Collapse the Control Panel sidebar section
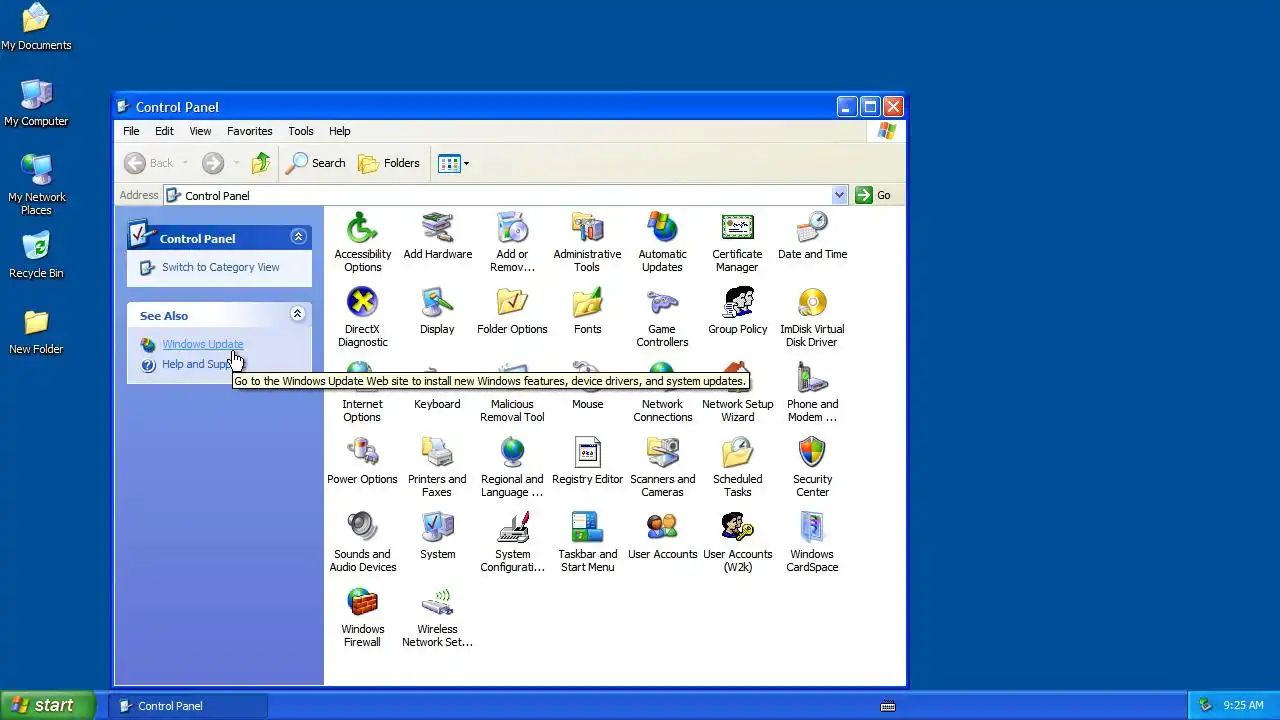Screen dimensions: 1280x720 298,237
